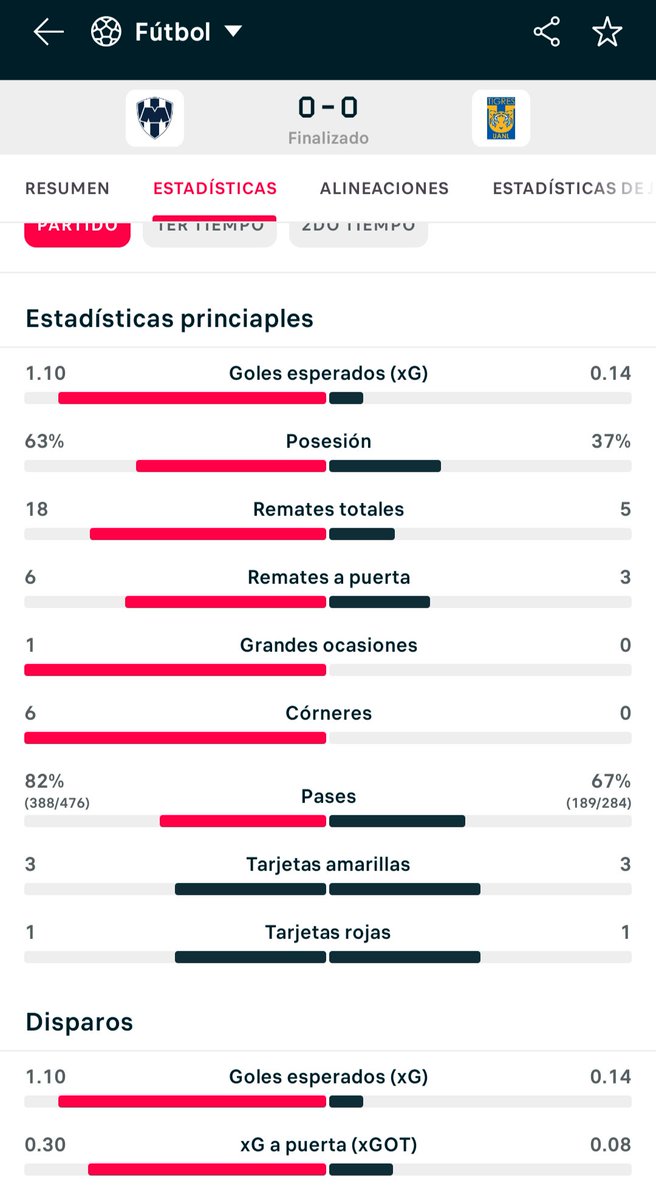656x1200 pixels.
Task: Tap the share icon
Action: (x=547, y=32)
